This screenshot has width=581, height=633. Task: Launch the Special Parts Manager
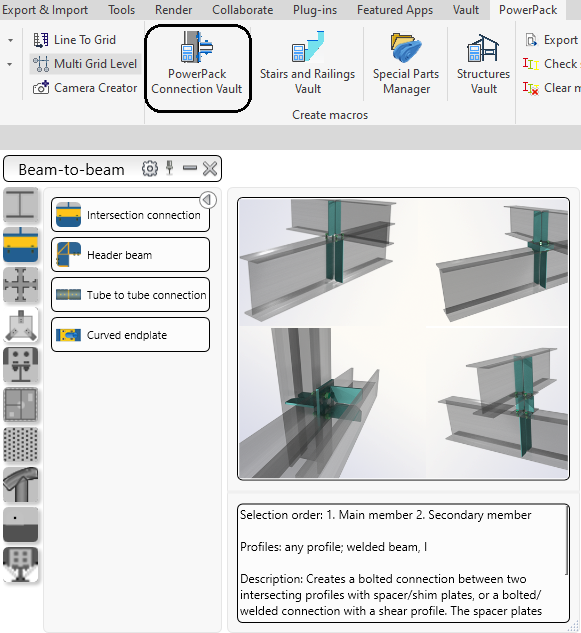click(406, 64)
